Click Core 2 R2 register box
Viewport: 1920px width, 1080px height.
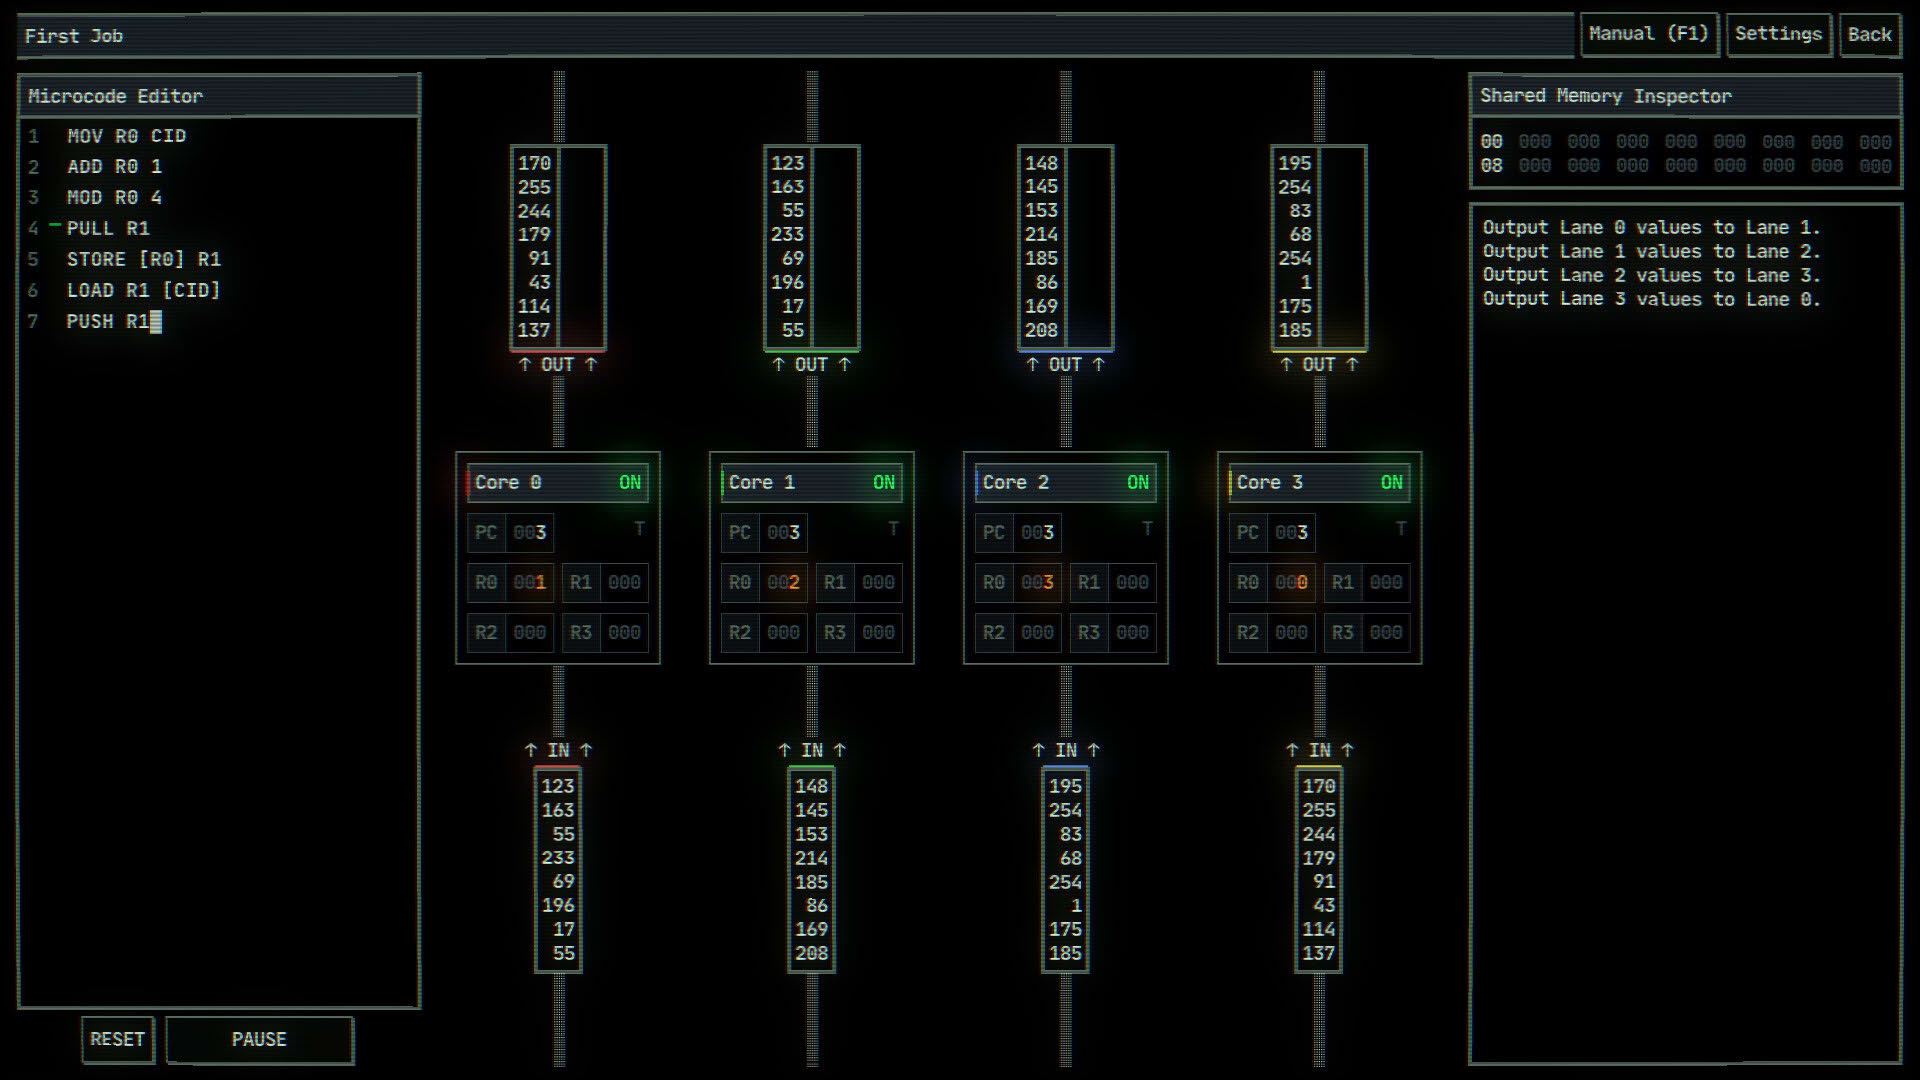point(1016,633)
